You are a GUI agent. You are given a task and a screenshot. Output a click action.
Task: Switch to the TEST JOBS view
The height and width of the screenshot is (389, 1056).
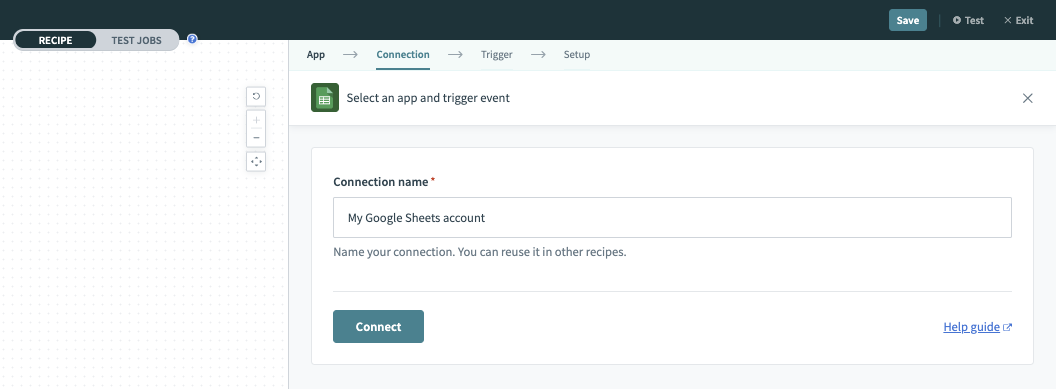click(136, 40)
